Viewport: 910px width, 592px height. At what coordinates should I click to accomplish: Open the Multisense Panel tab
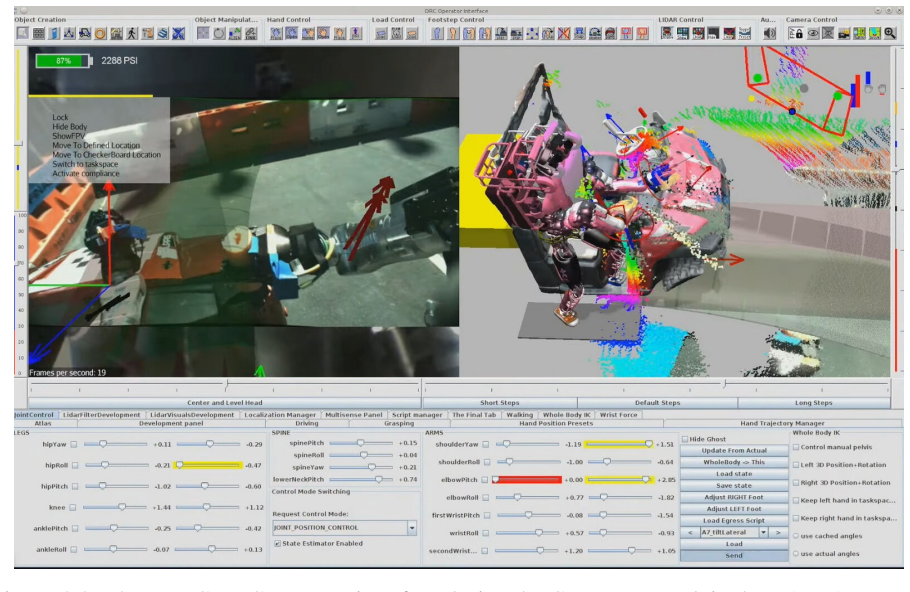[x=353, y=415]
